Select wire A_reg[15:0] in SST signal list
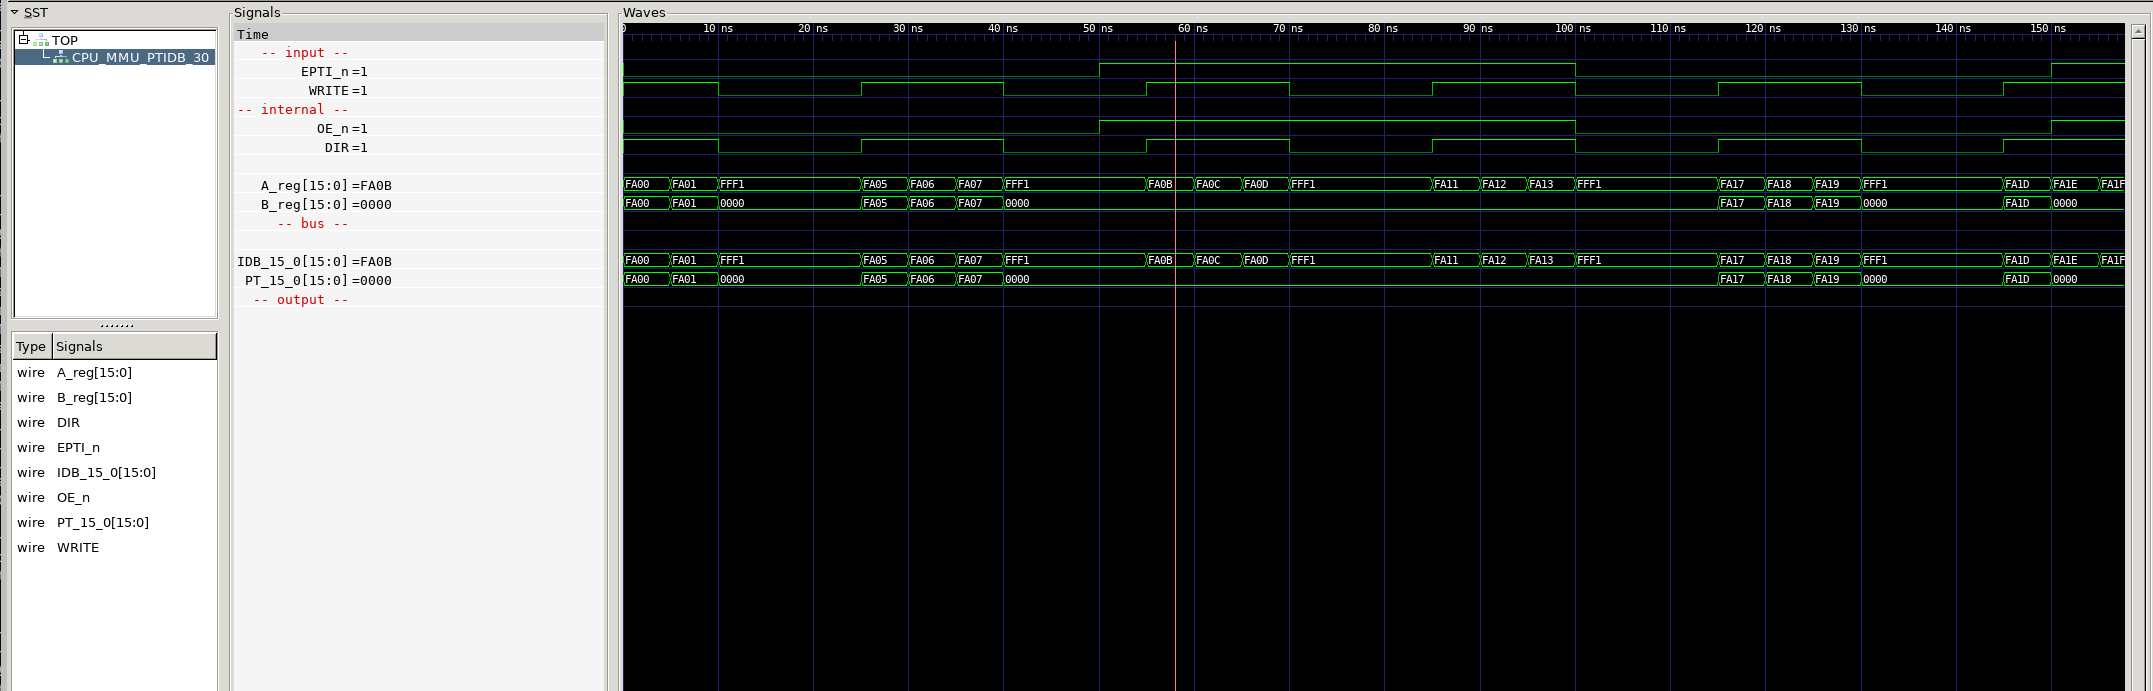The image size is (2153, 691). pos(114,372)
